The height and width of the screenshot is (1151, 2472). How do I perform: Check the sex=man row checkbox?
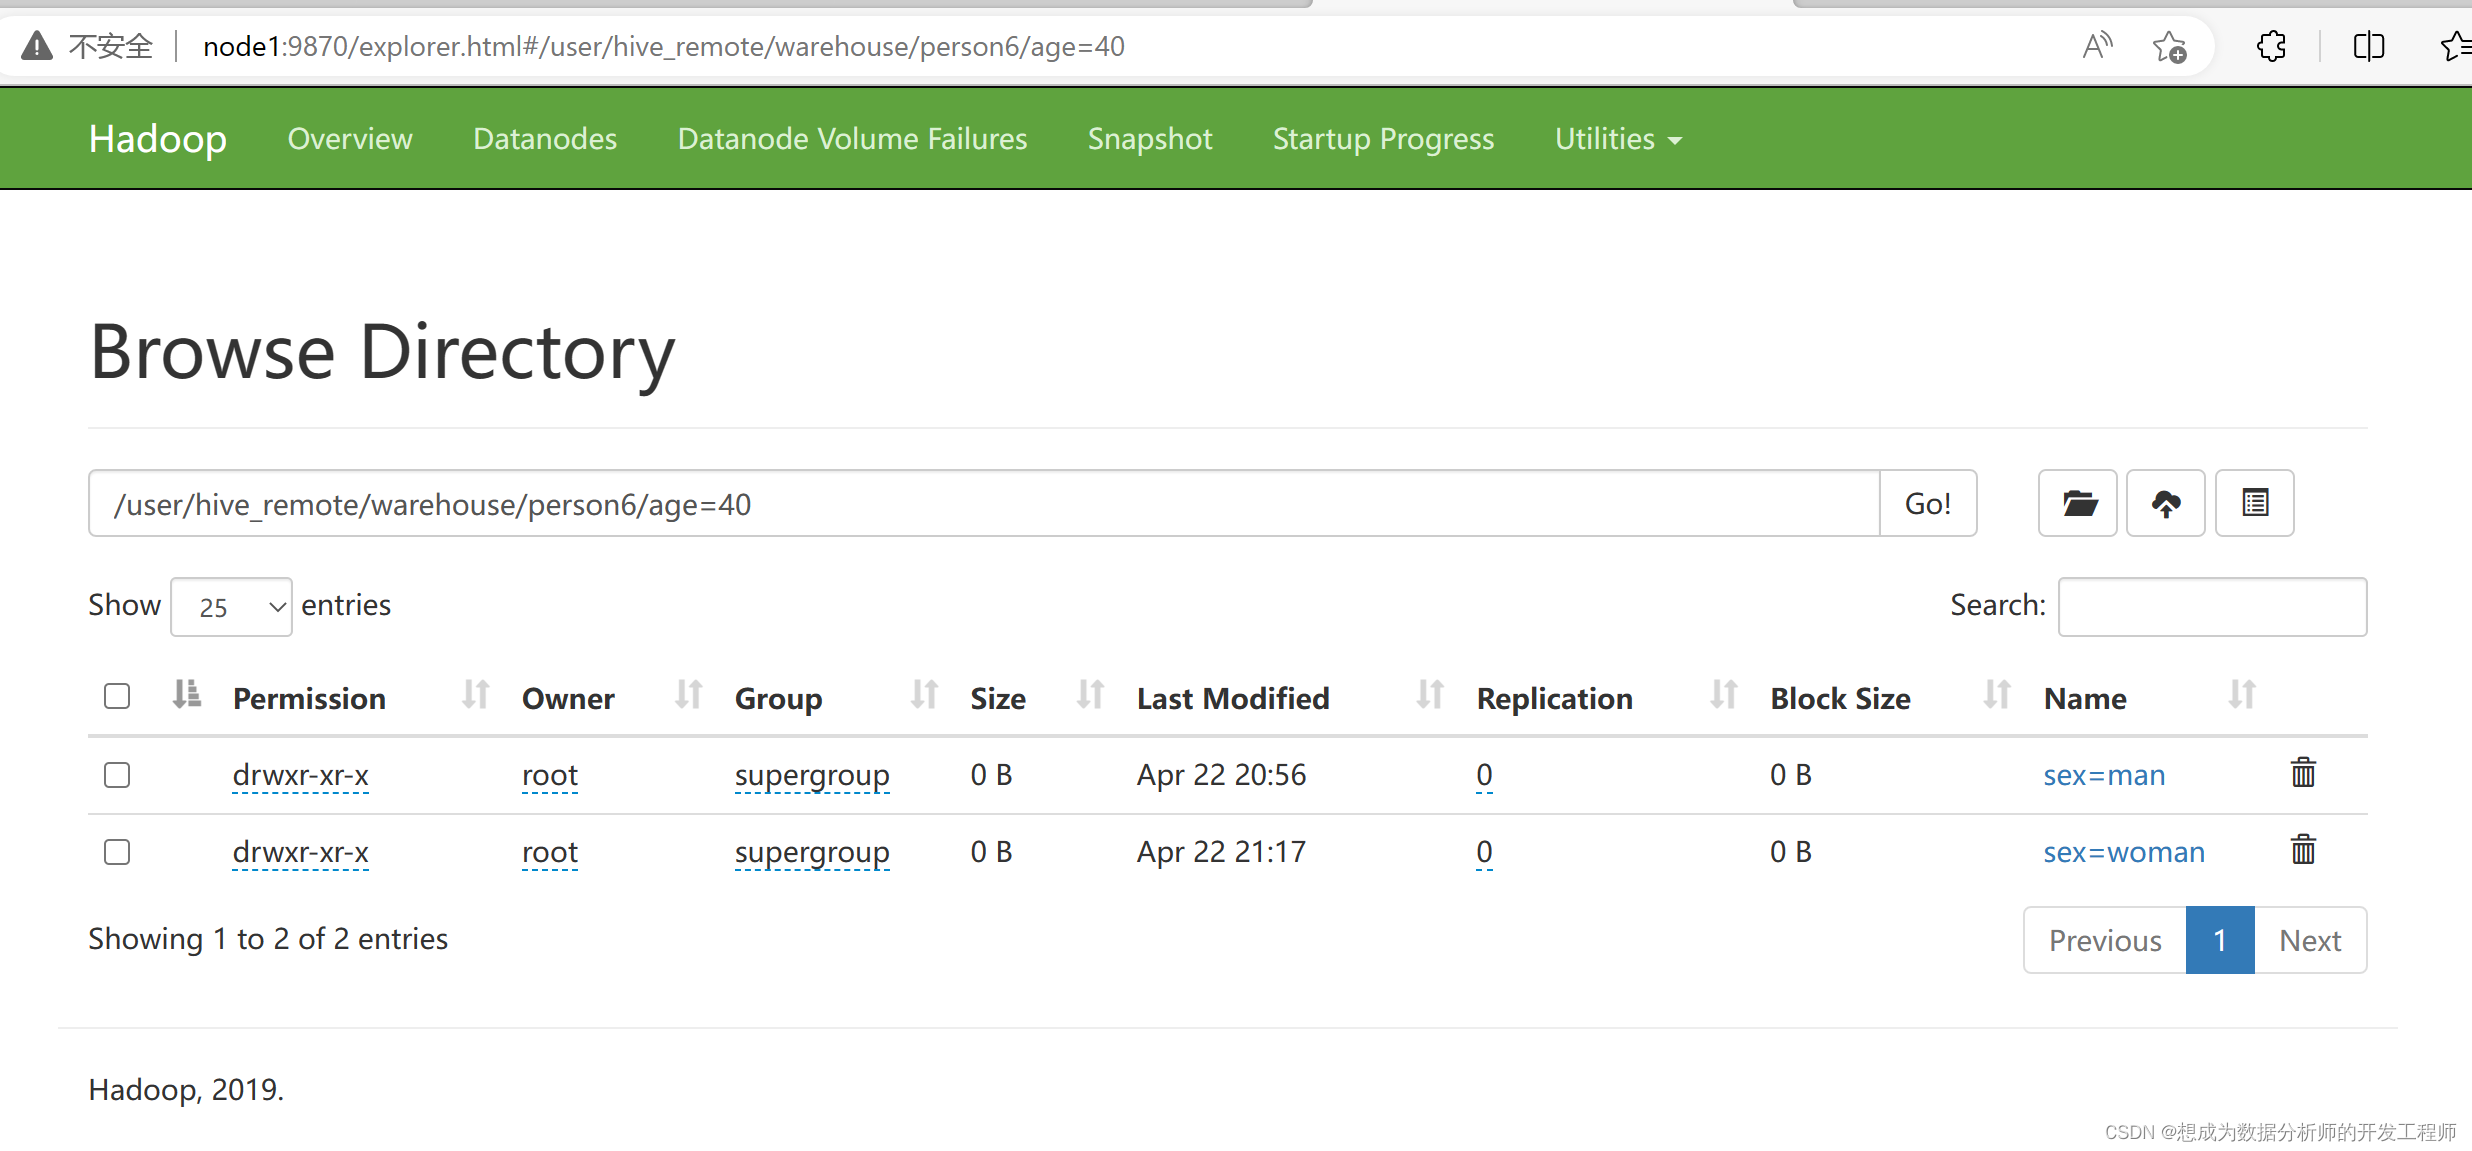(x=116, y=774)
